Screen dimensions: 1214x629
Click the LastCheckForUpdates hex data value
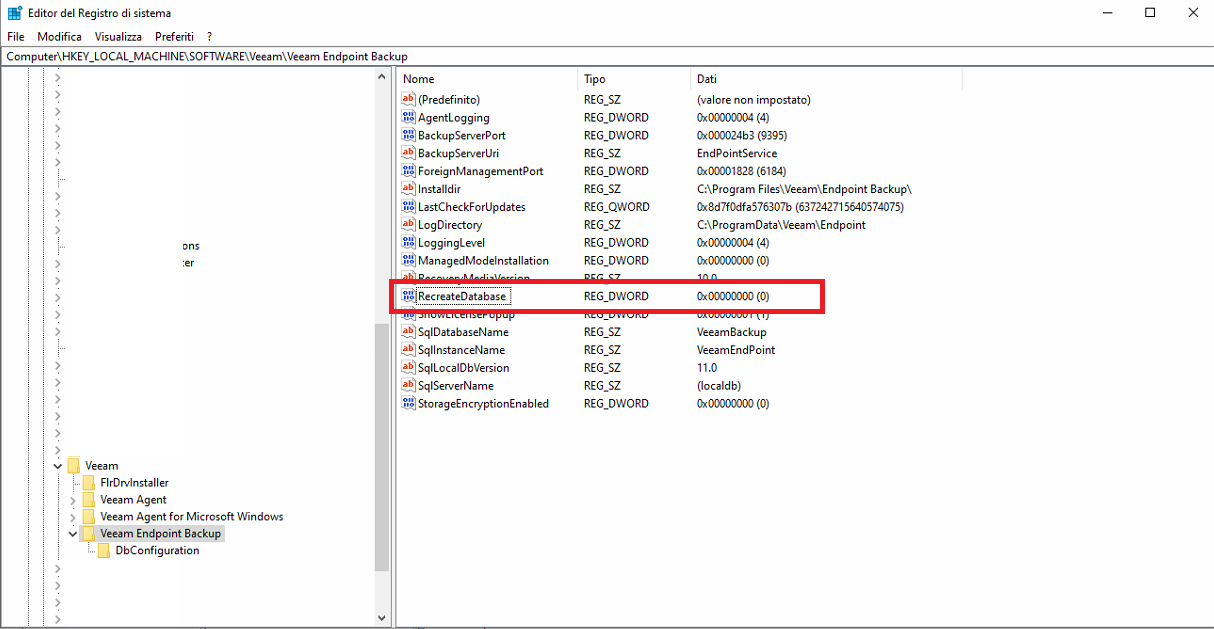tap(800, 207)
